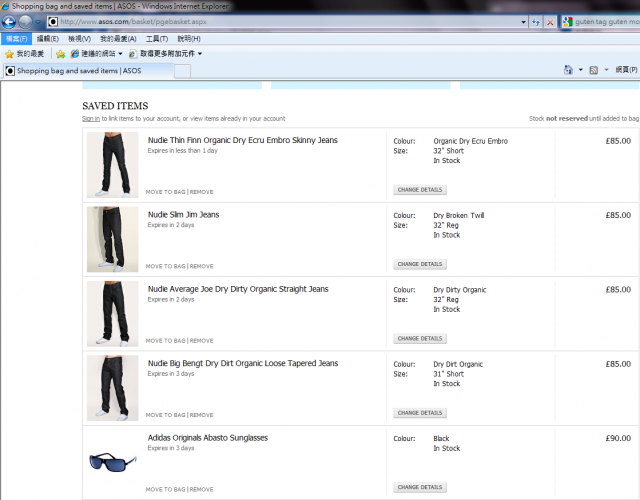Remove Nudie Thin Finn jeans from saved items
The width and height of the screenshot is (640, 500).
202,192
